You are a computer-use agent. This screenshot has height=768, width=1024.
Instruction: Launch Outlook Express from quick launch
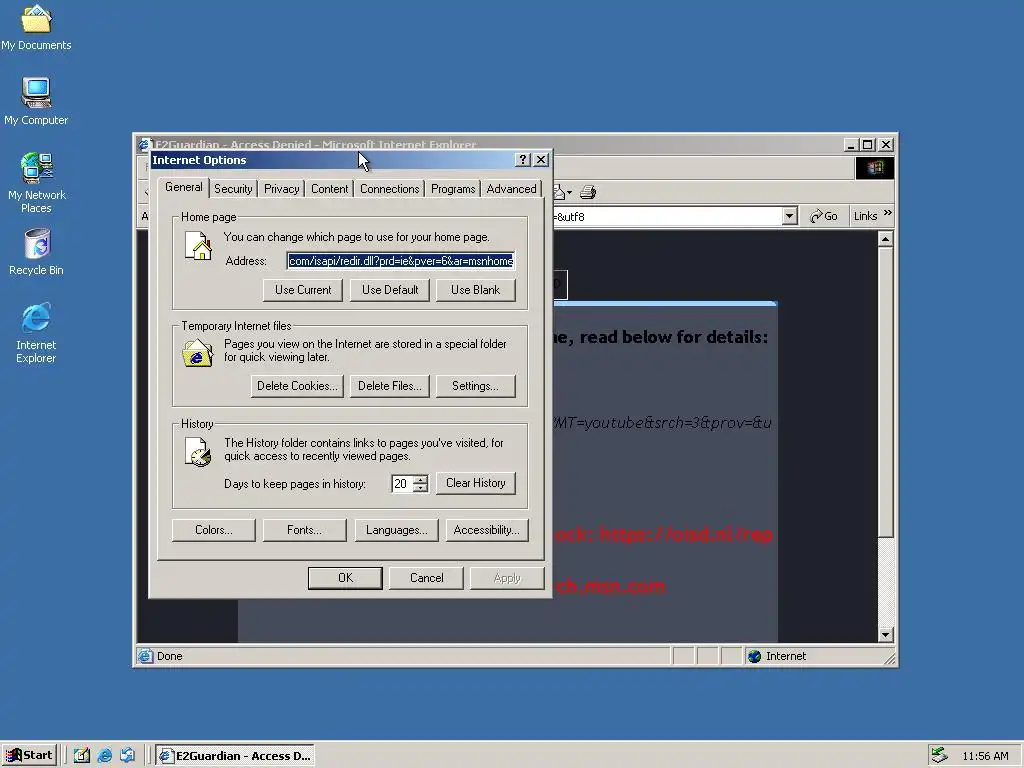pos(127,756)
